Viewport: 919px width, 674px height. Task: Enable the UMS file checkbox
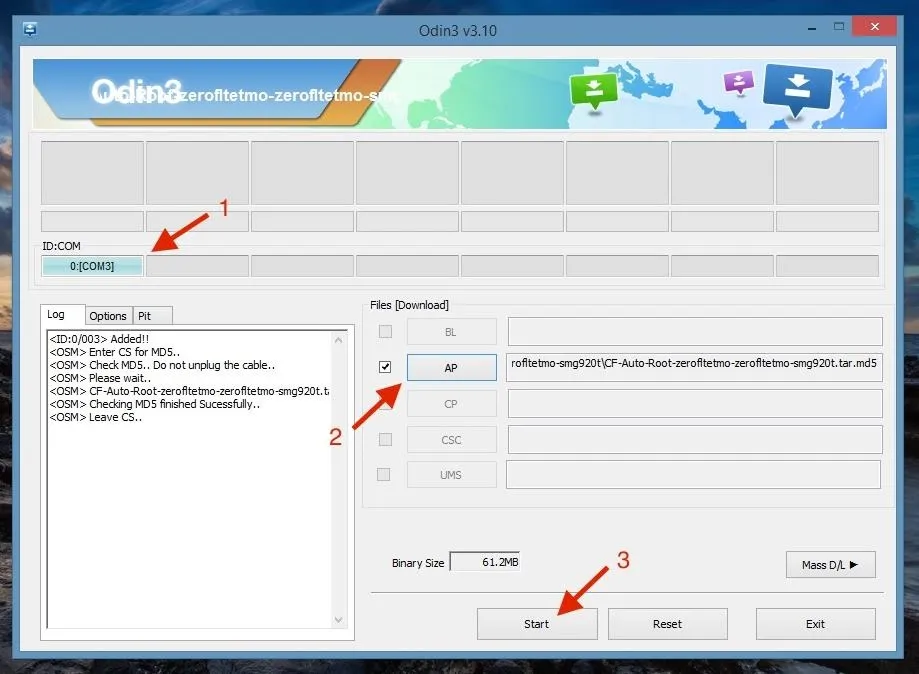(383, 474)
